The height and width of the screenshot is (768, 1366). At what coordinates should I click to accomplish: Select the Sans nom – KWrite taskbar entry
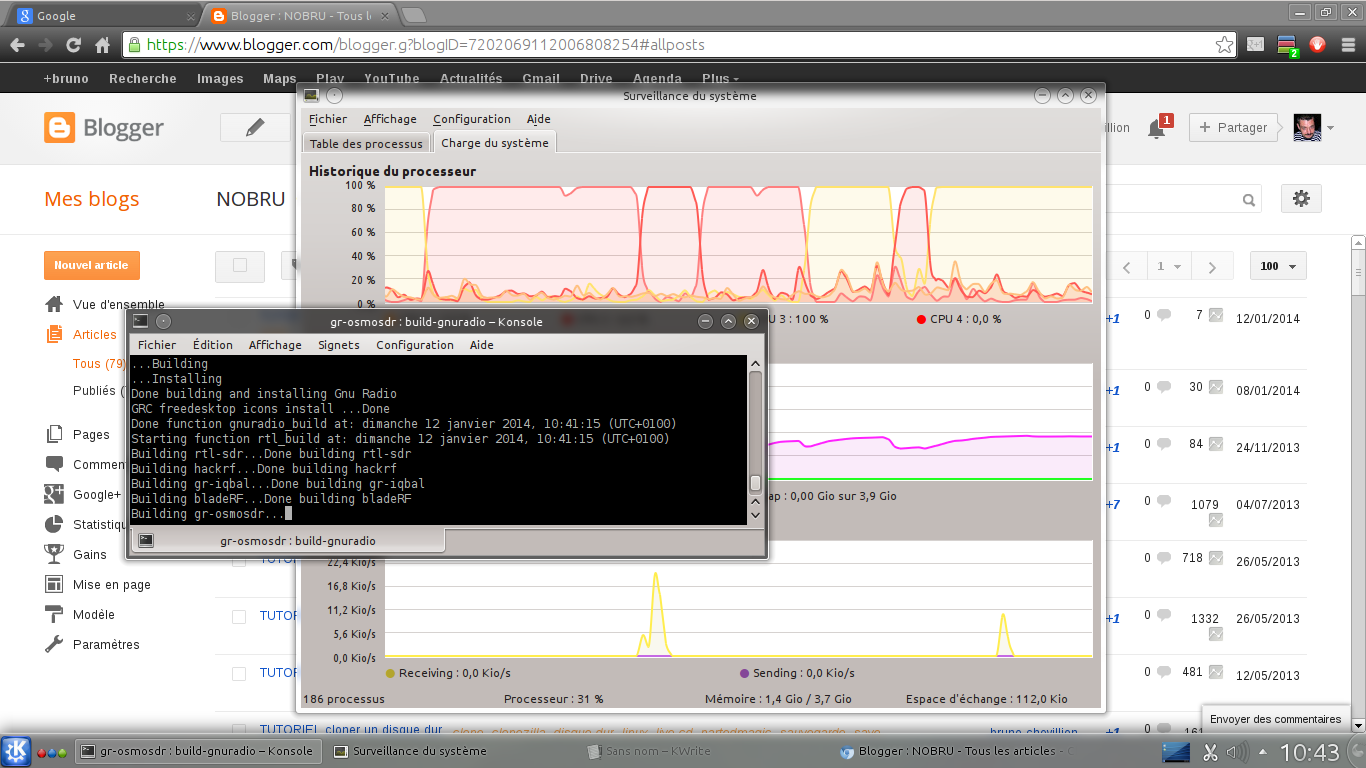pyautogui.click(x=650, y=751)
